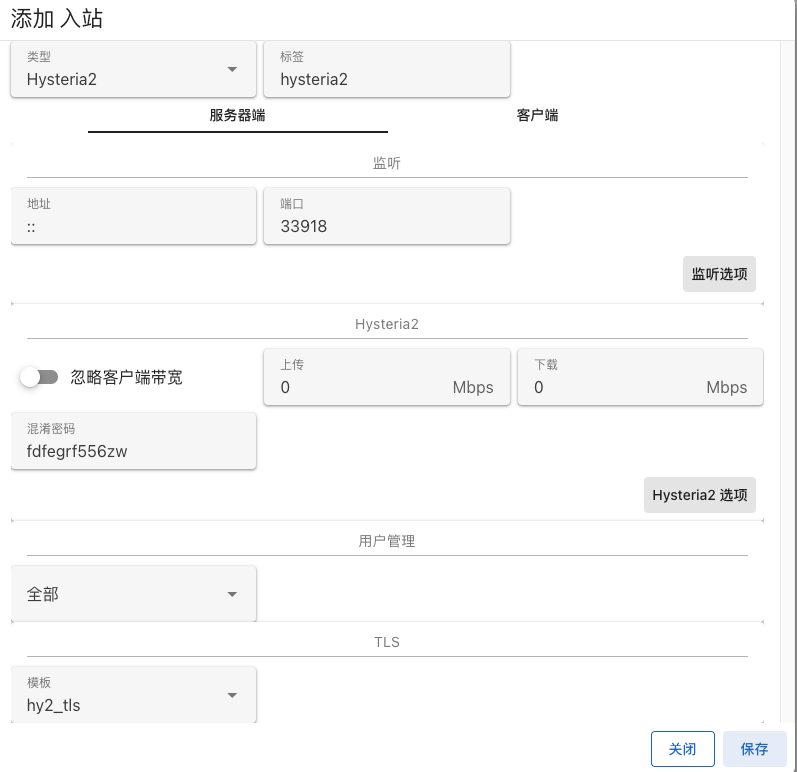
Task: Click the arrow icon in 模板 selector
Action: point(232,695)
